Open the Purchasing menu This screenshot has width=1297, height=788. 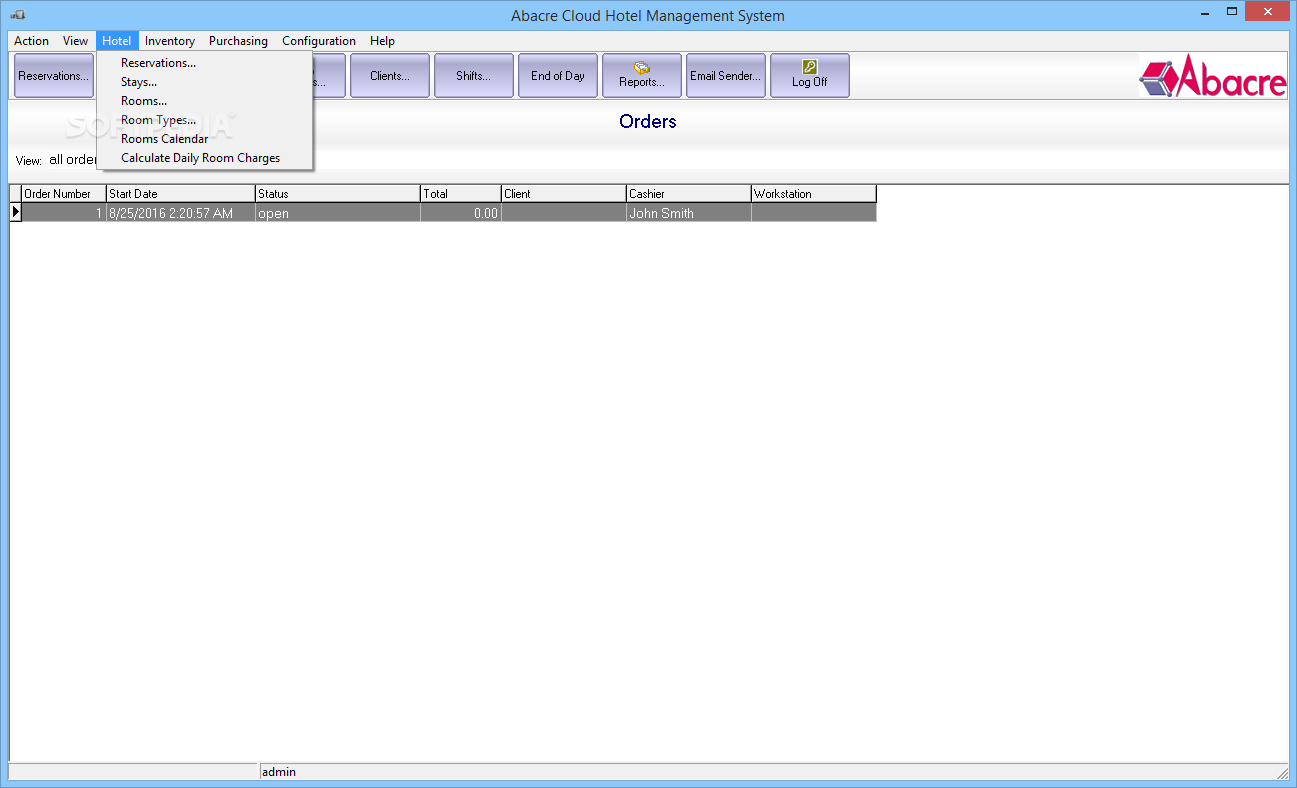click(238, 41)
